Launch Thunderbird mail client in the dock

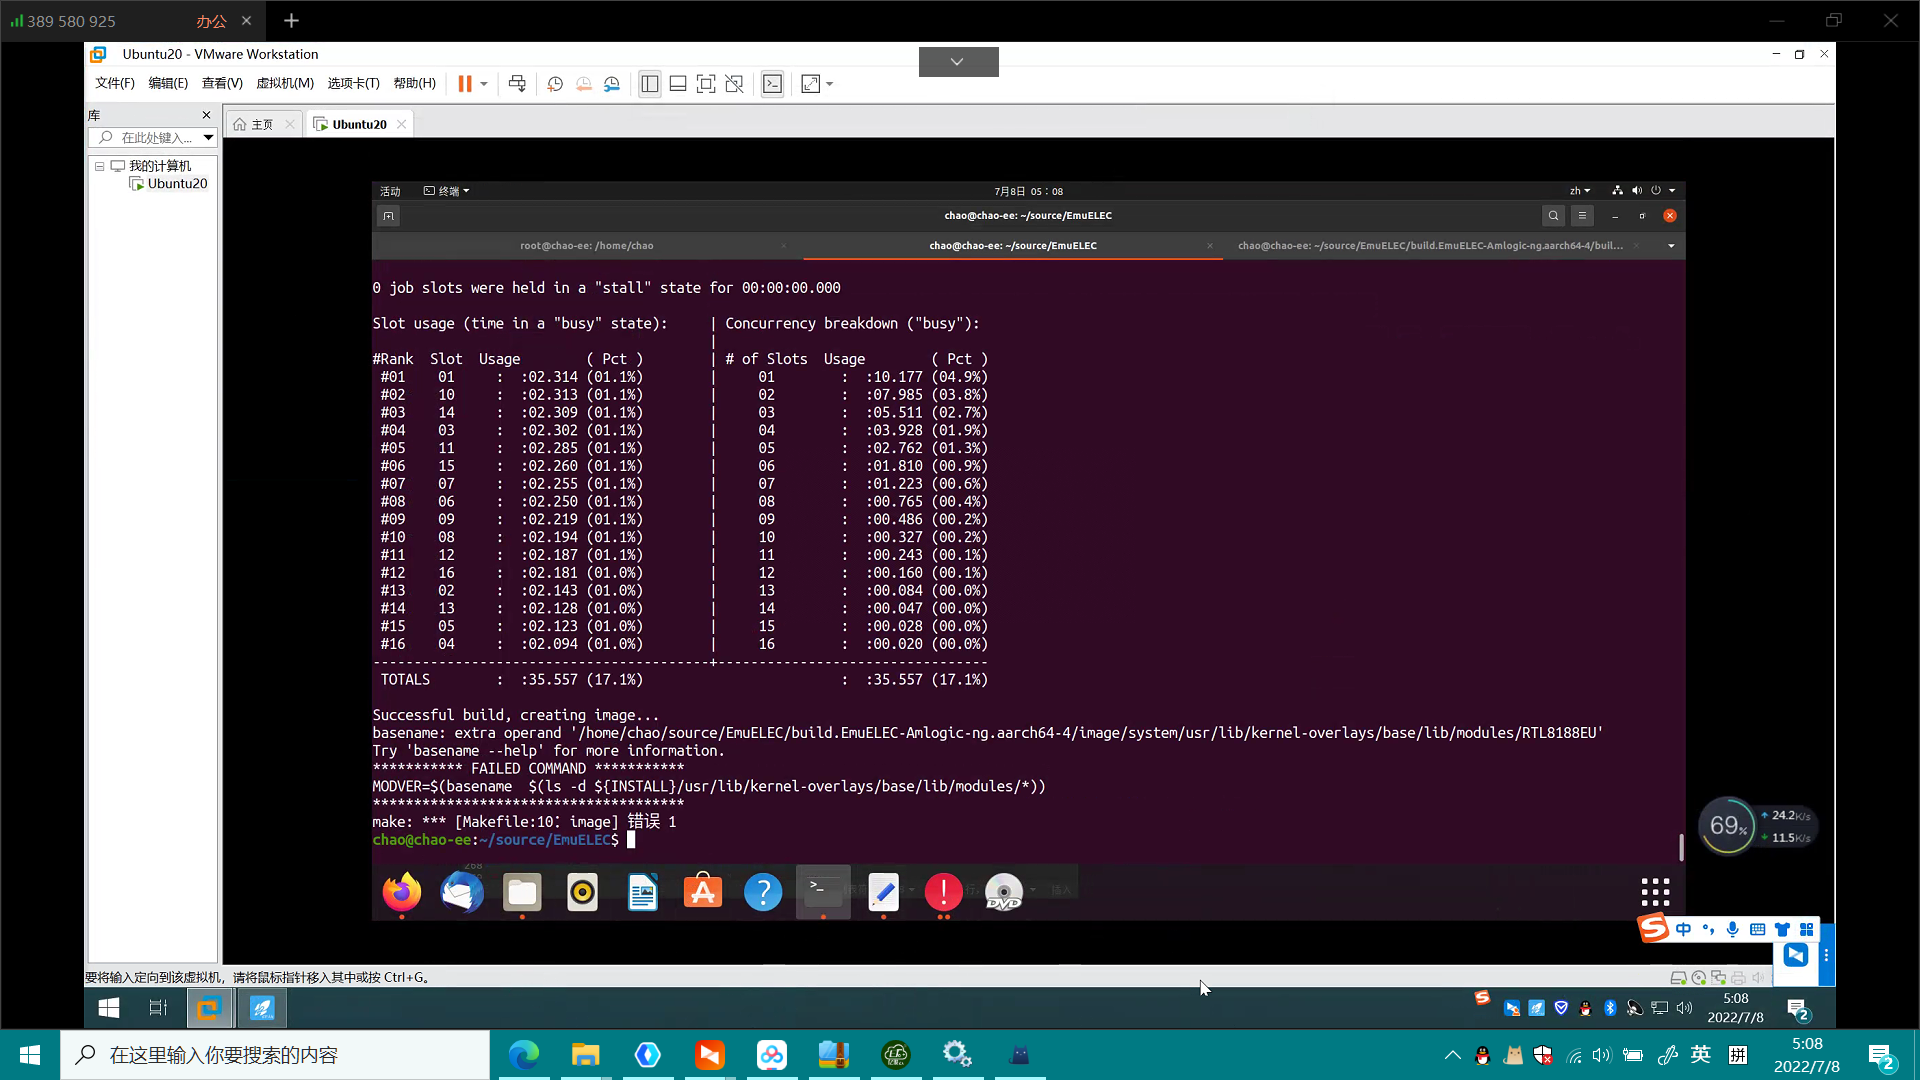(461, 892)
